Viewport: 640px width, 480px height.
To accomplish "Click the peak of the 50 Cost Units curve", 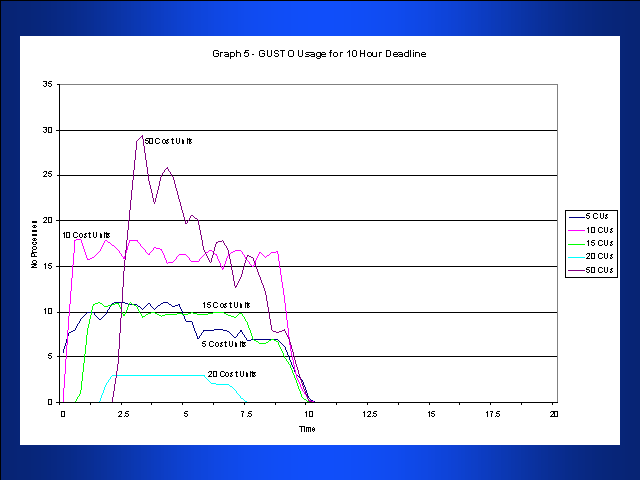I will (x=143, y=137).
